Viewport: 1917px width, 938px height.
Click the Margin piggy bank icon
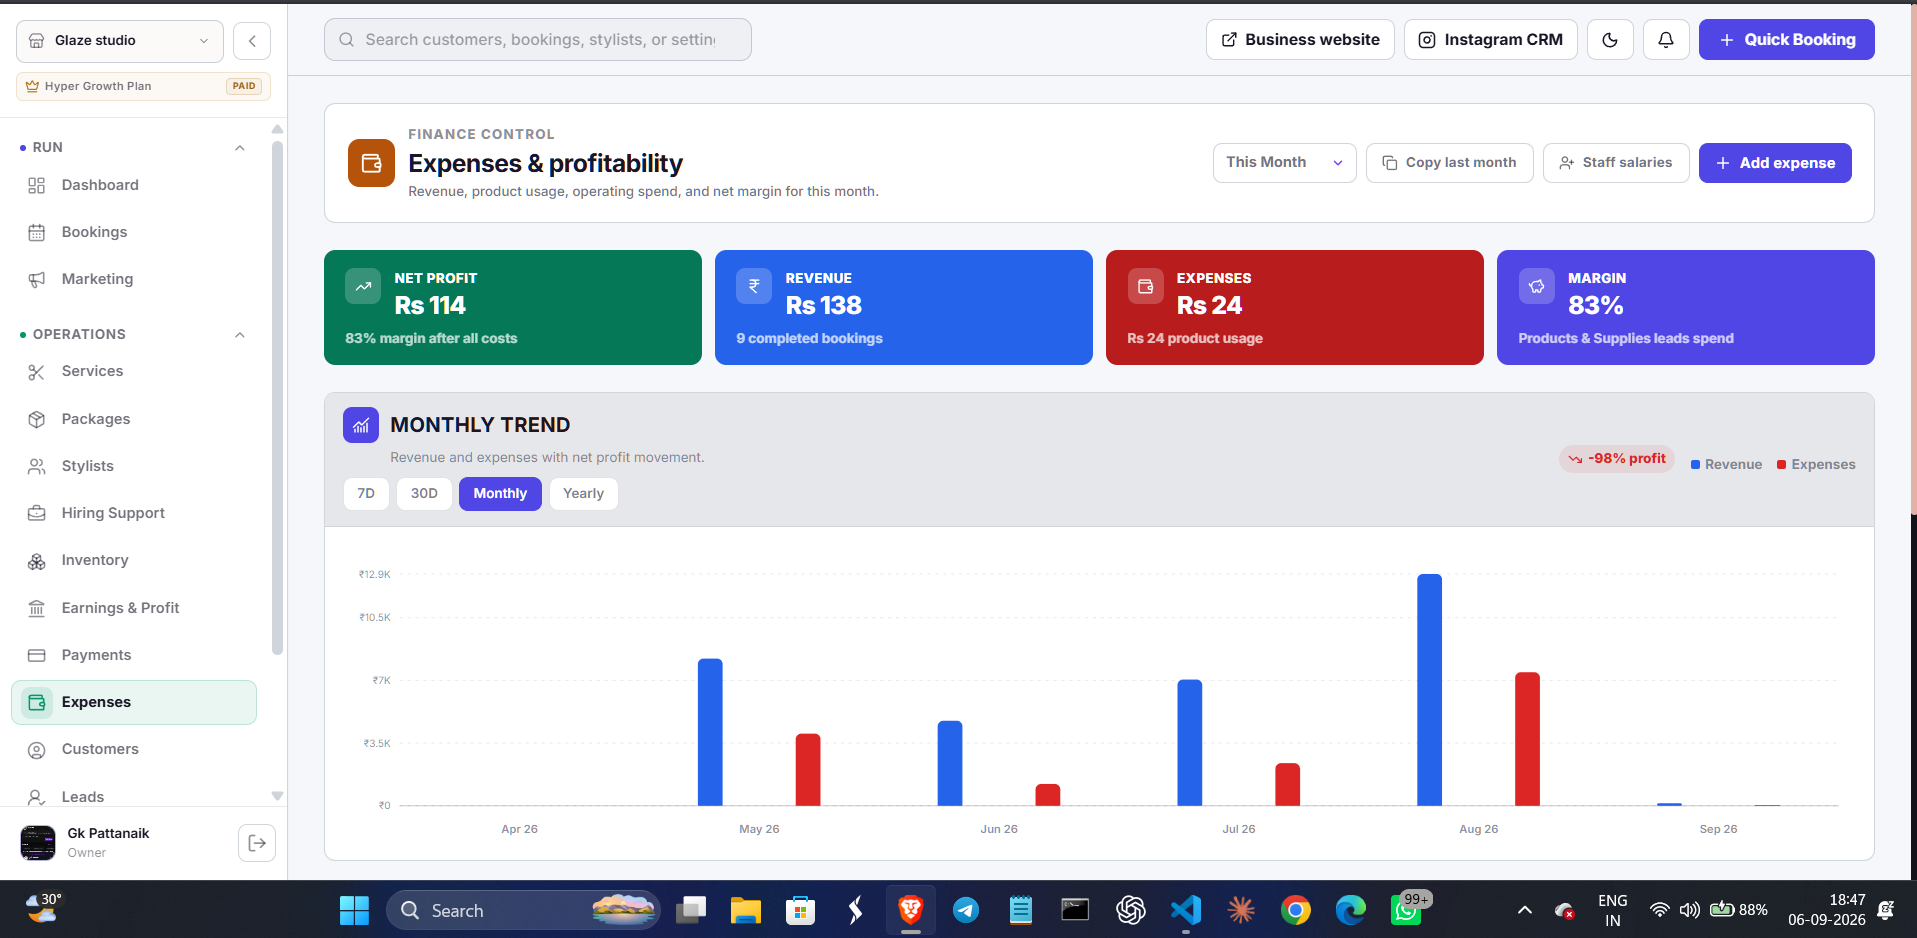[1536, 286]
